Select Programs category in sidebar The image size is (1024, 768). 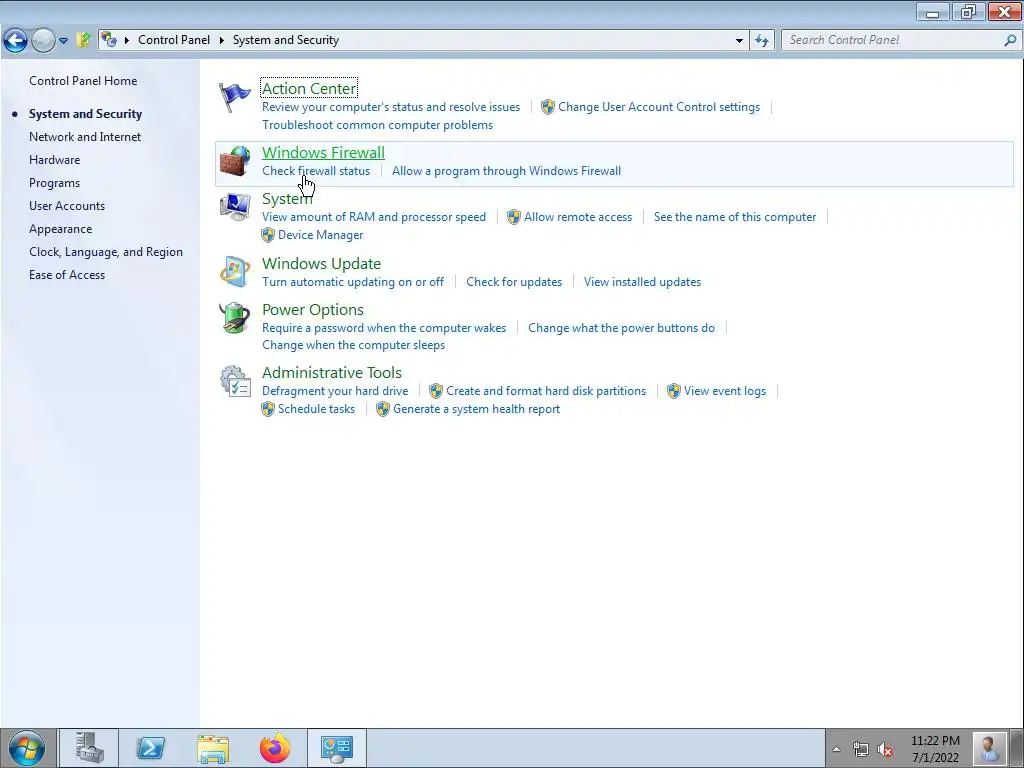pyautogui.click(x=54, y=183)
